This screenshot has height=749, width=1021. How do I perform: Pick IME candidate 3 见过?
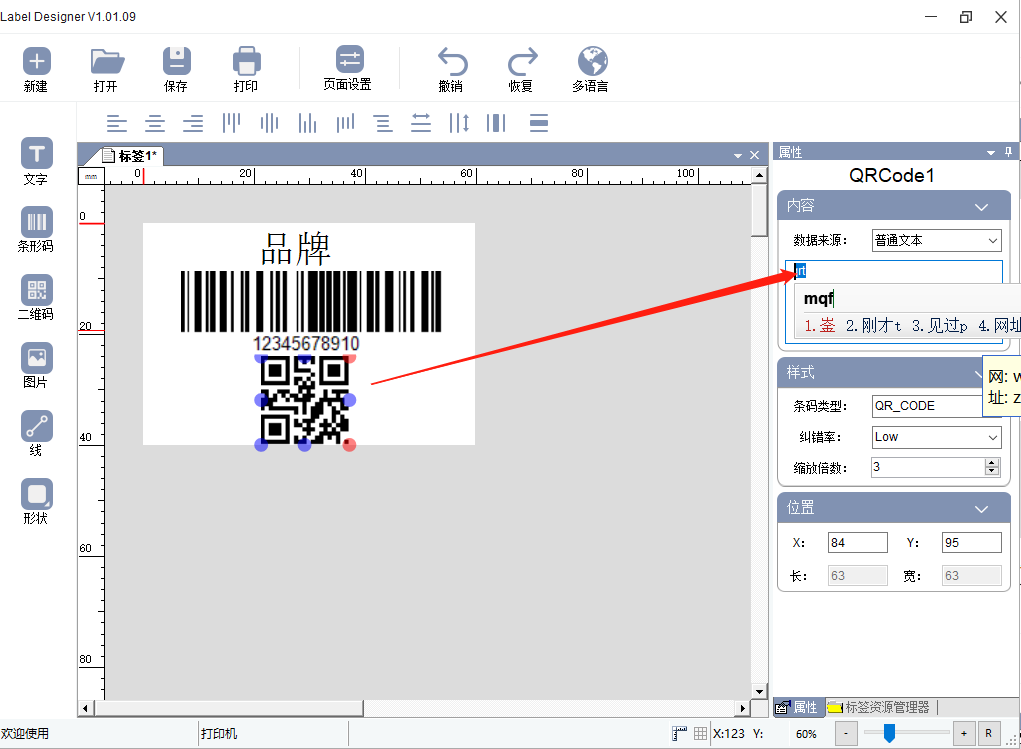pos(940,326)
